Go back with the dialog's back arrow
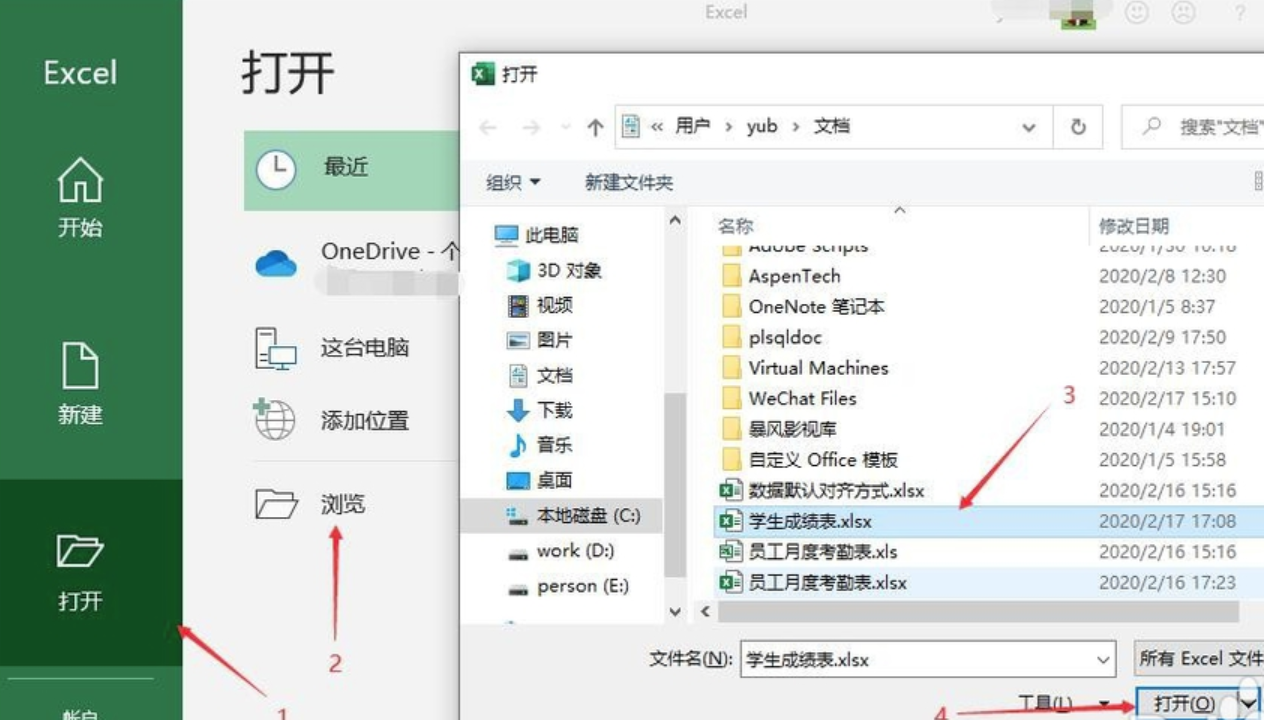Image resolution: width=1264 pixels, height=720 pixels. pos(488,128)
